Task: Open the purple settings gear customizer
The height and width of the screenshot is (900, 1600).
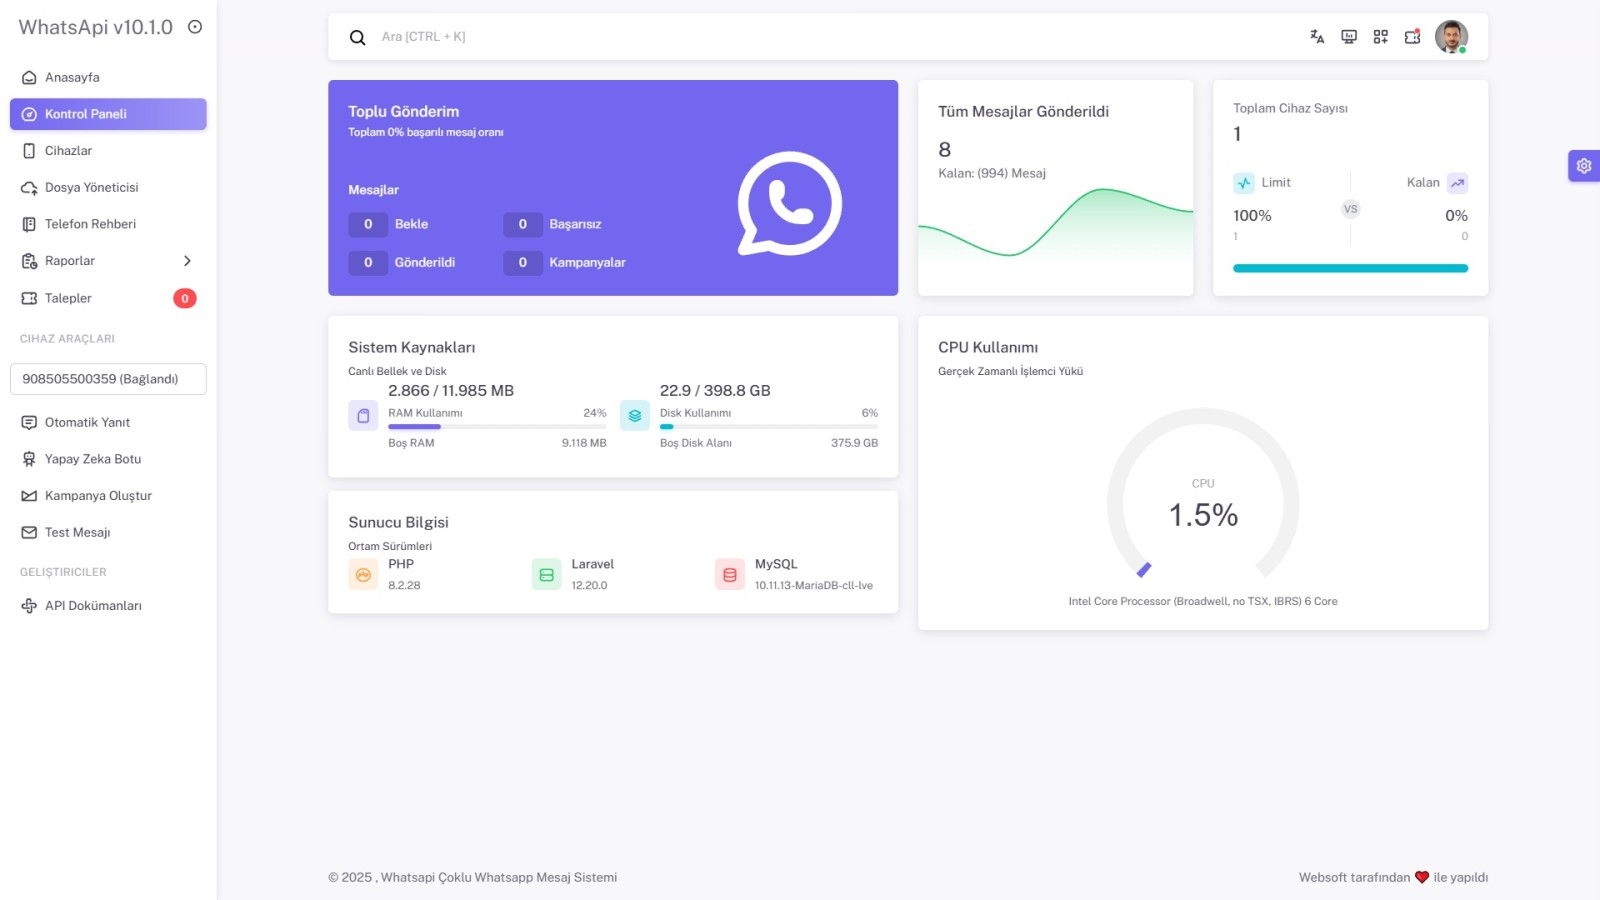Action: tap(1584, 166)
